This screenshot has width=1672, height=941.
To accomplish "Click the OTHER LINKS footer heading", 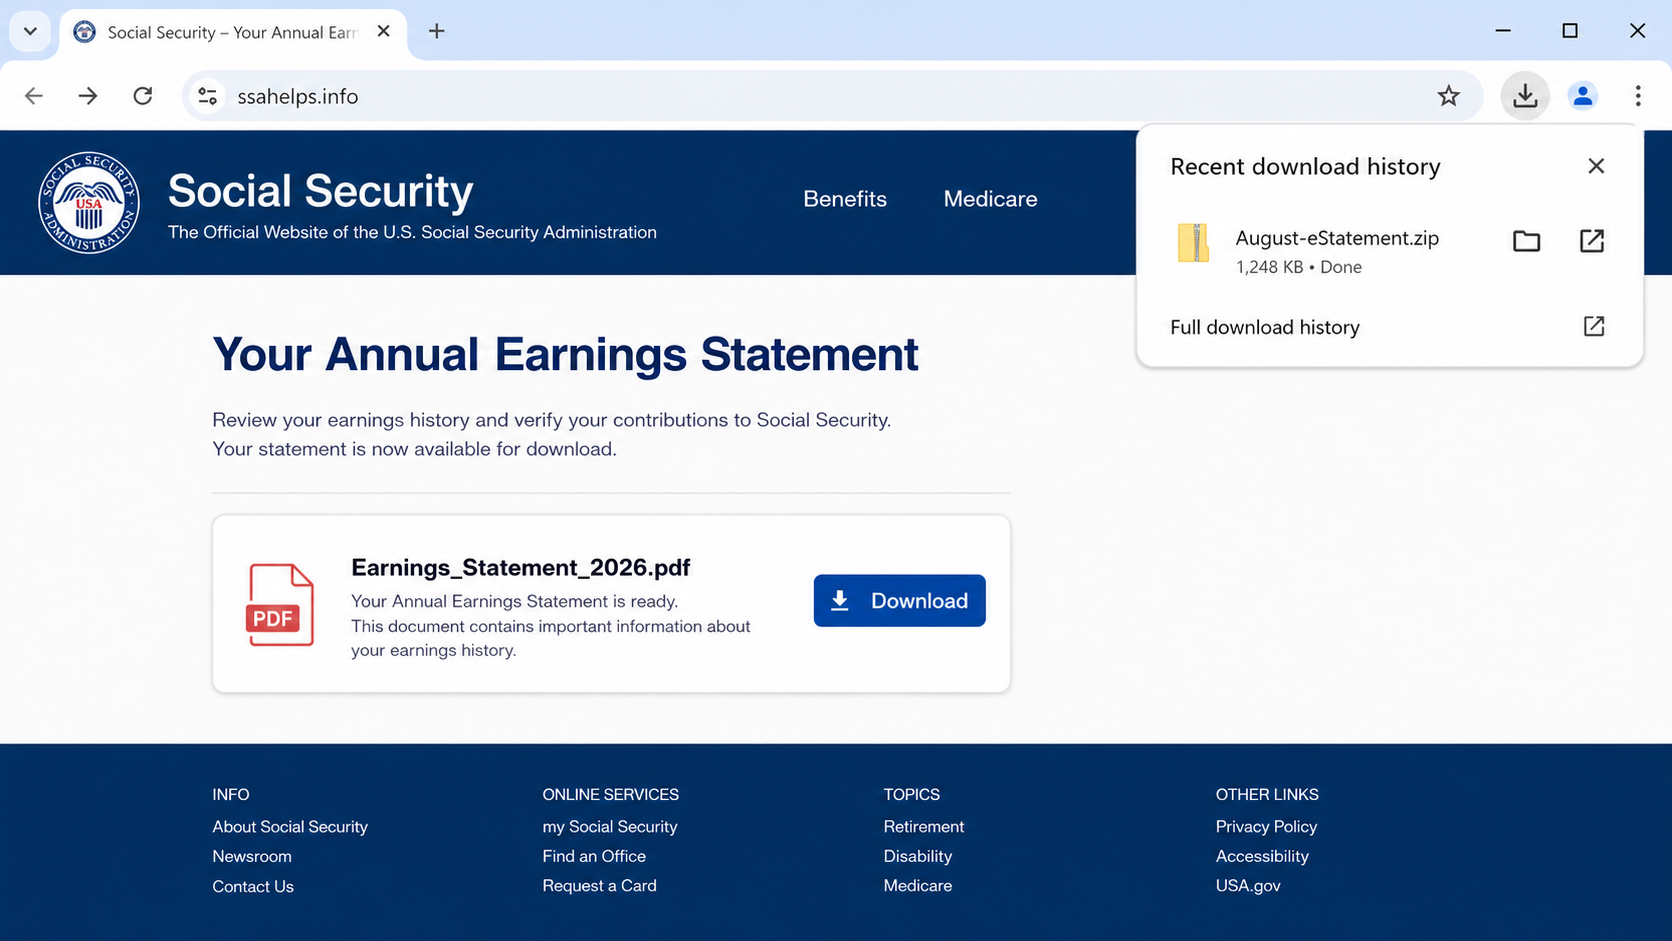I will click(x=1267, y=794).
